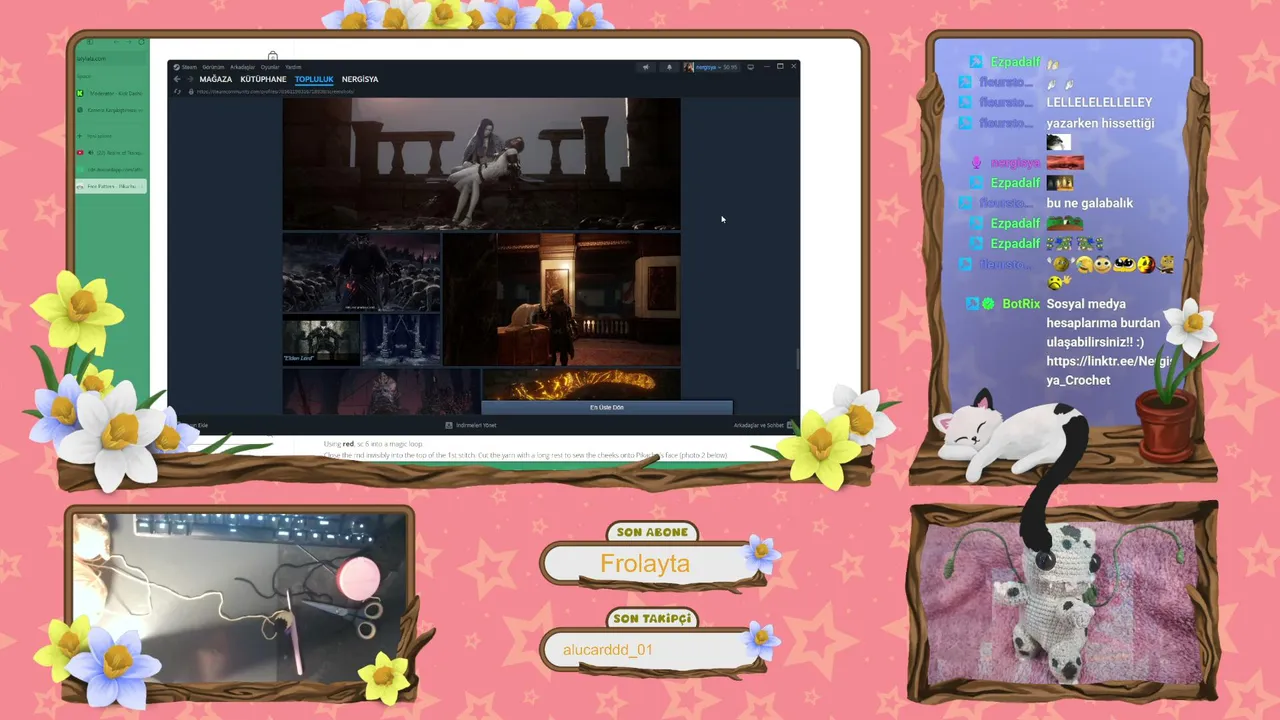Maximize the Steam window

[x=780, y=67]
